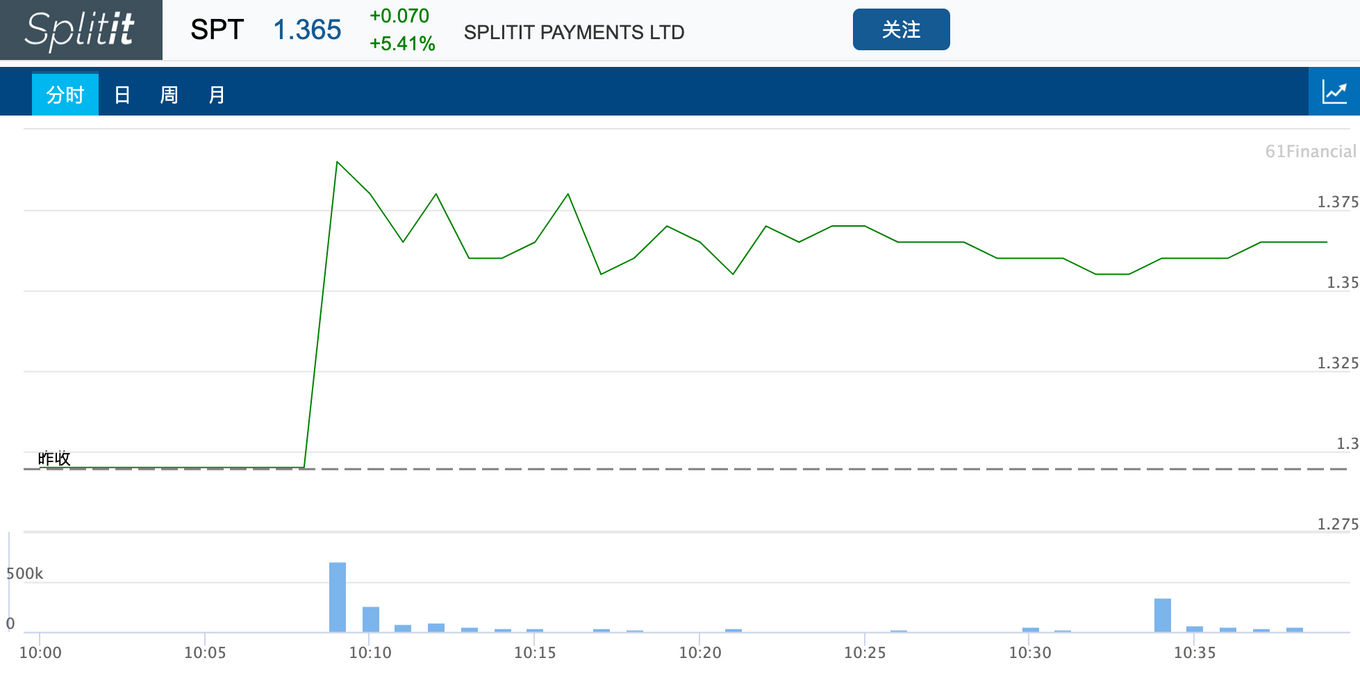This screenshot has width=1360, height=677.
Task: Click the large volume bar near 10:34
Action: coord(1162,615)
